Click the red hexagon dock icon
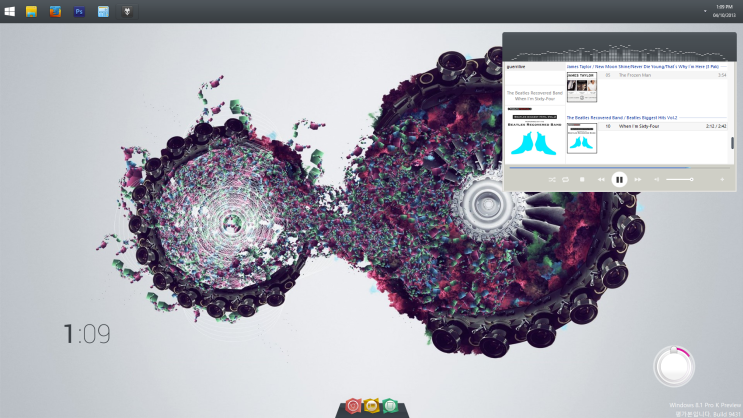This screenshot has height=418, width=743. (x=352, y=406)
